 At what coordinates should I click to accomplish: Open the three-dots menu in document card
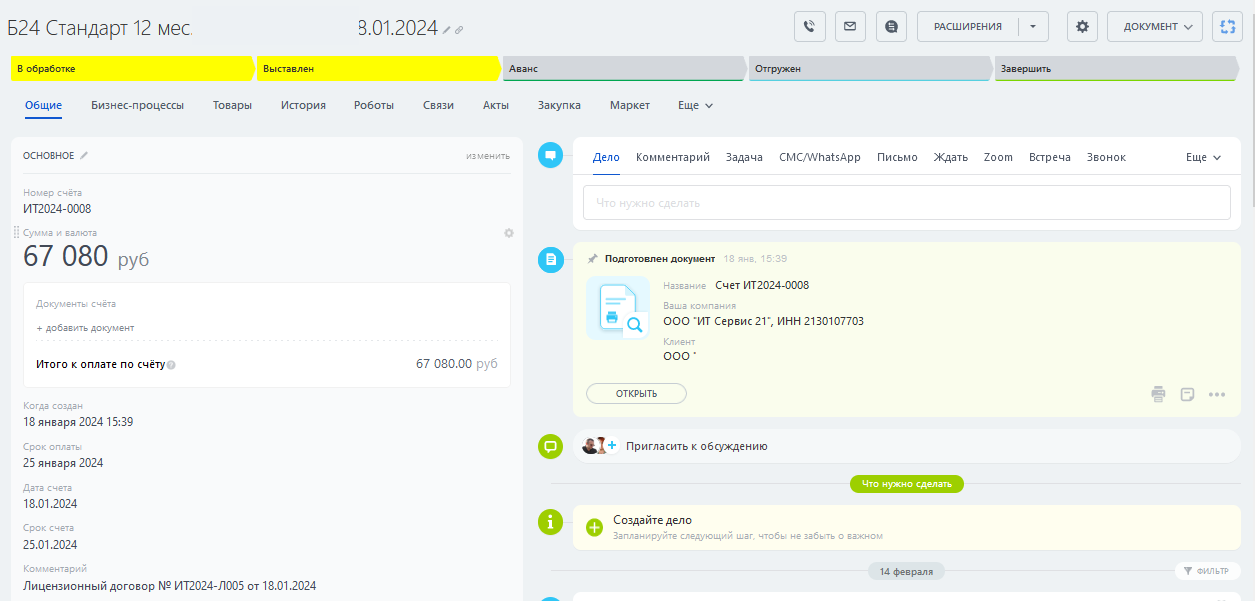[x=1217, y=394]
